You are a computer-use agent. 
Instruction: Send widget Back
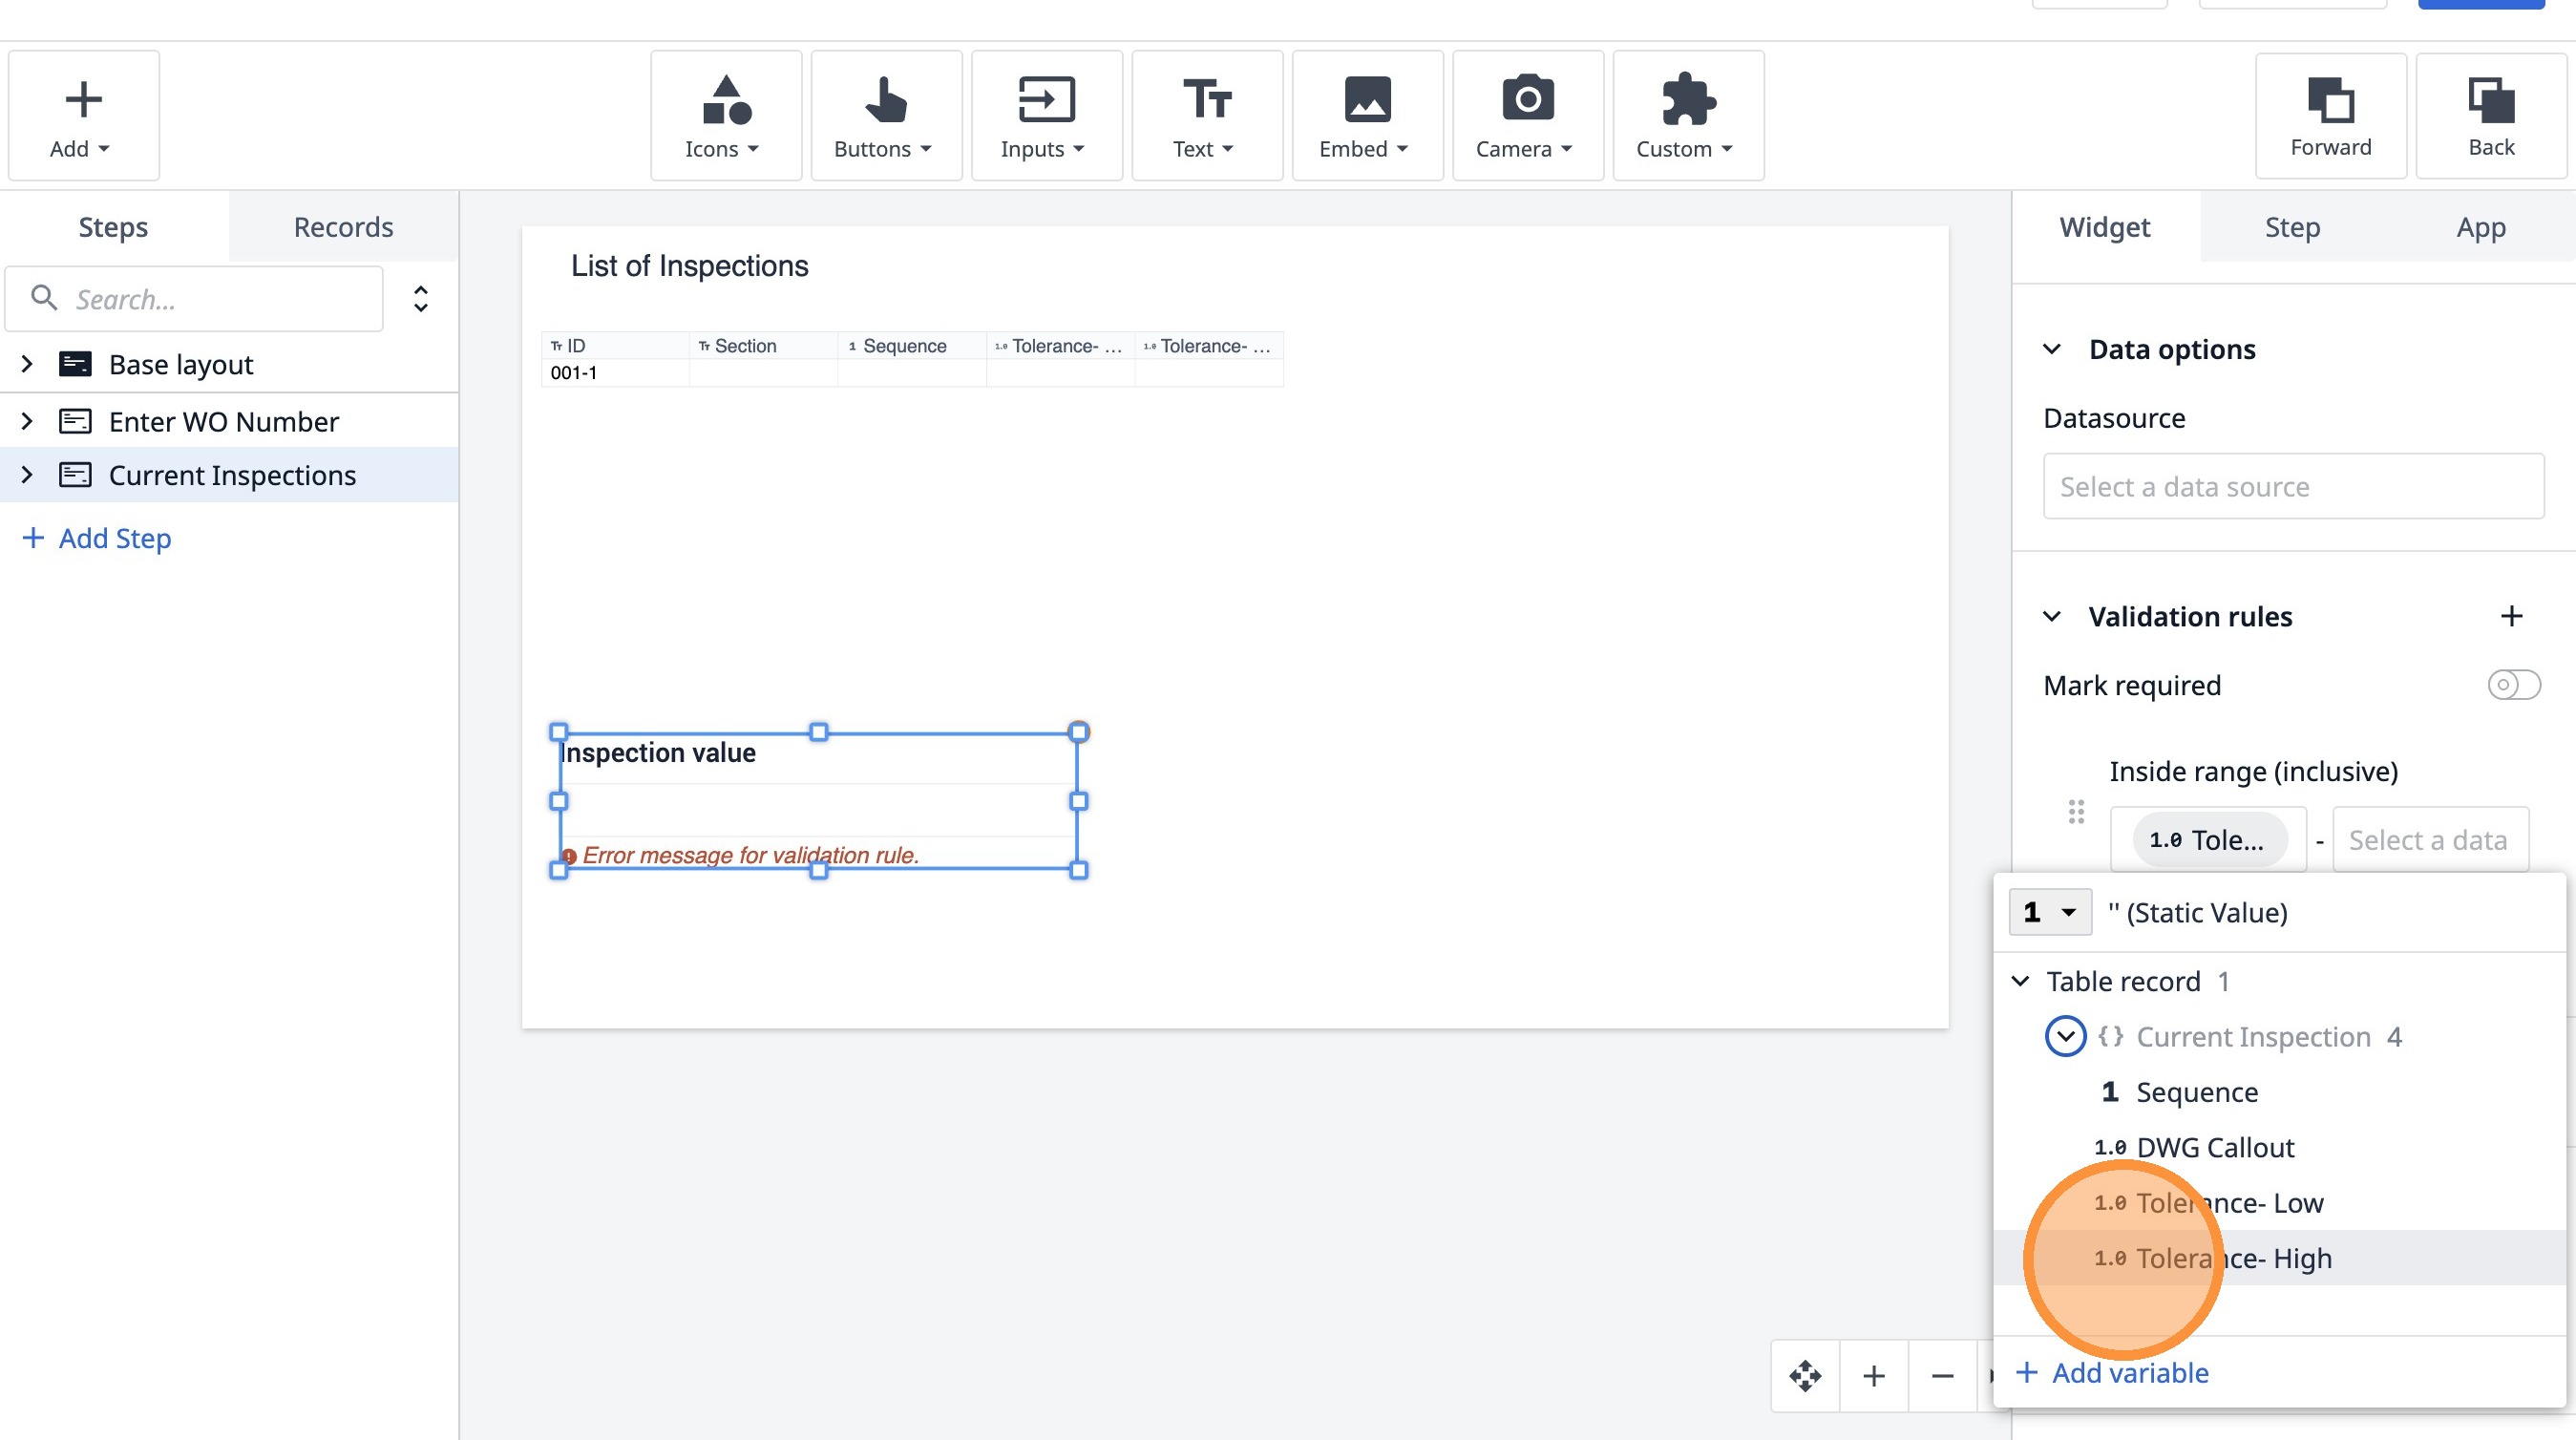tap(2490, 116)
